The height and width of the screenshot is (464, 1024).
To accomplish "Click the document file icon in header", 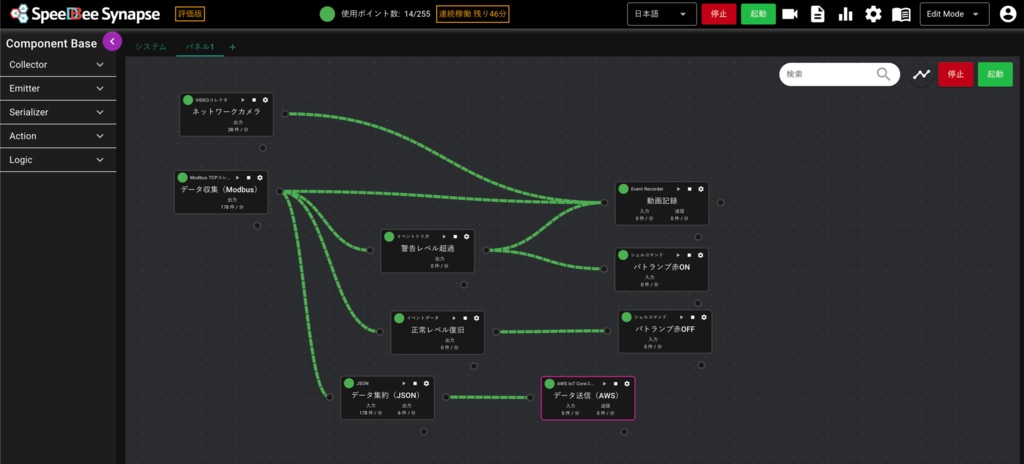I will (818, 14).
